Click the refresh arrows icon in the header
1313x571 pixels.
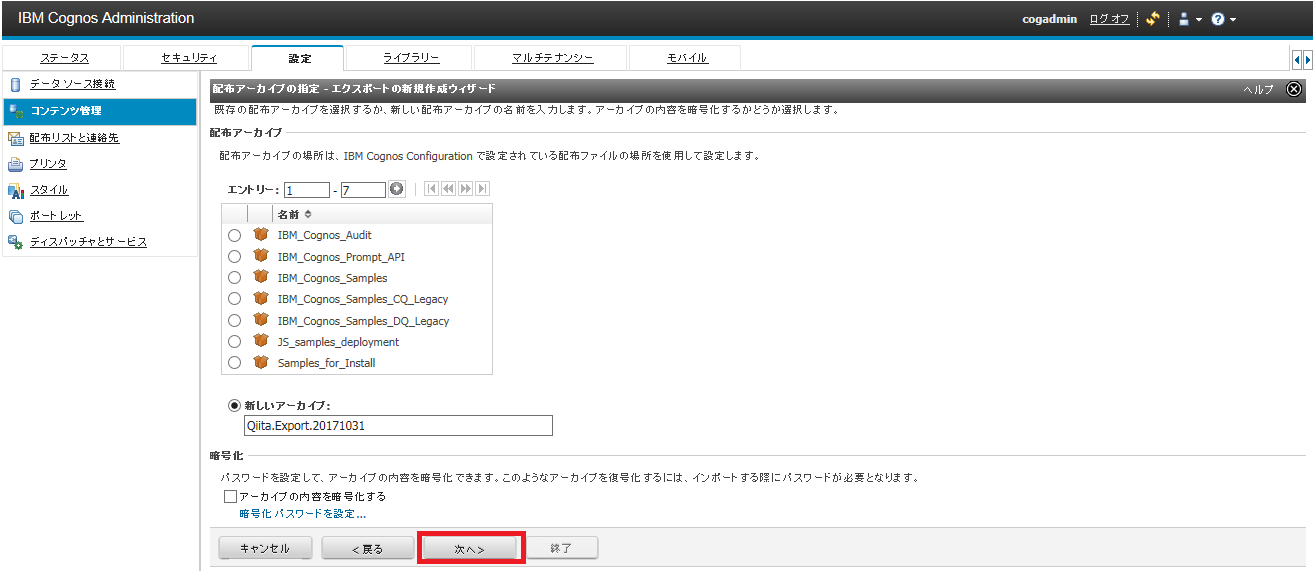(x=1152, y=19)
